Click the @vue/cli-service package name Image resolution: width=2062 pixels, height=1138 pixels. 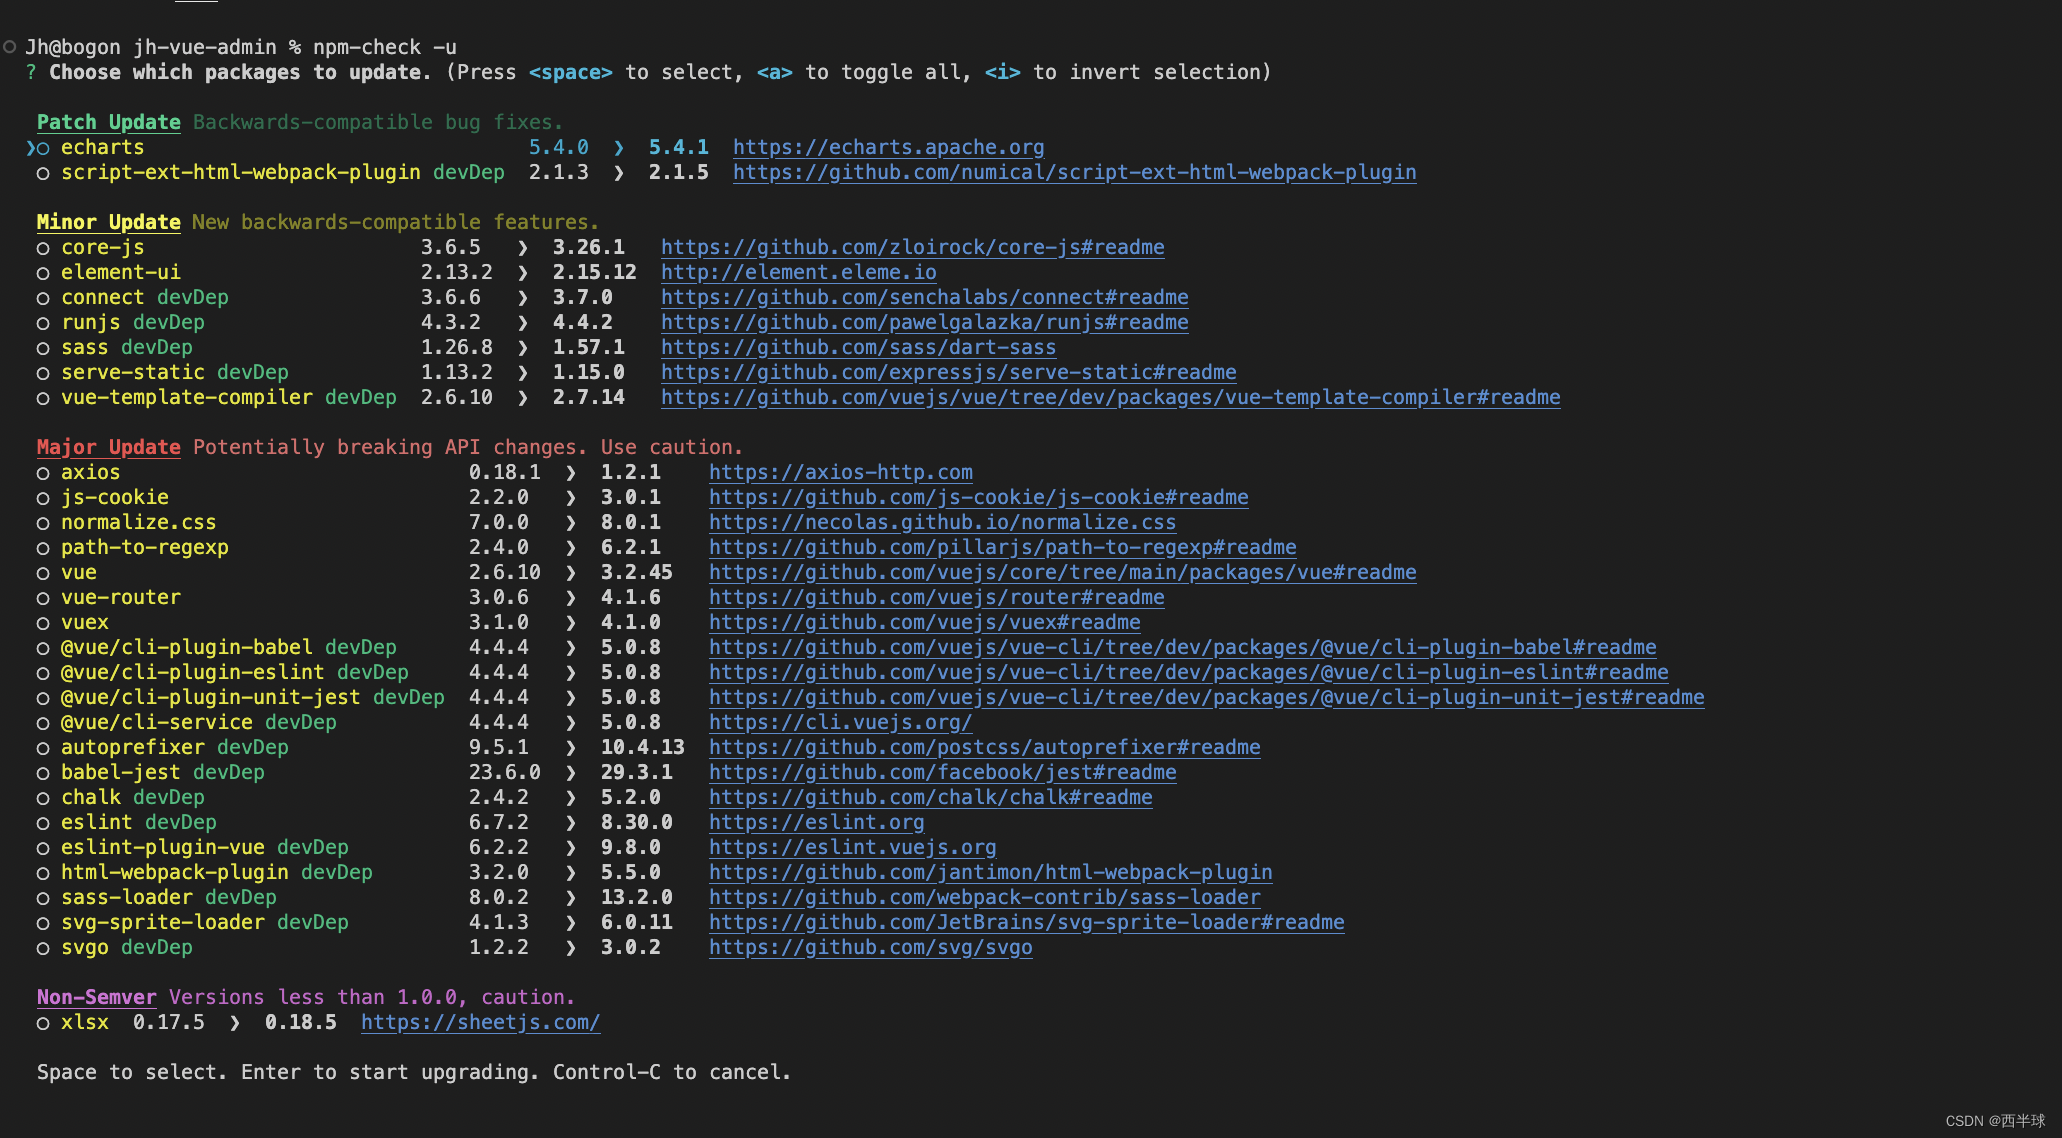point(156,723)
